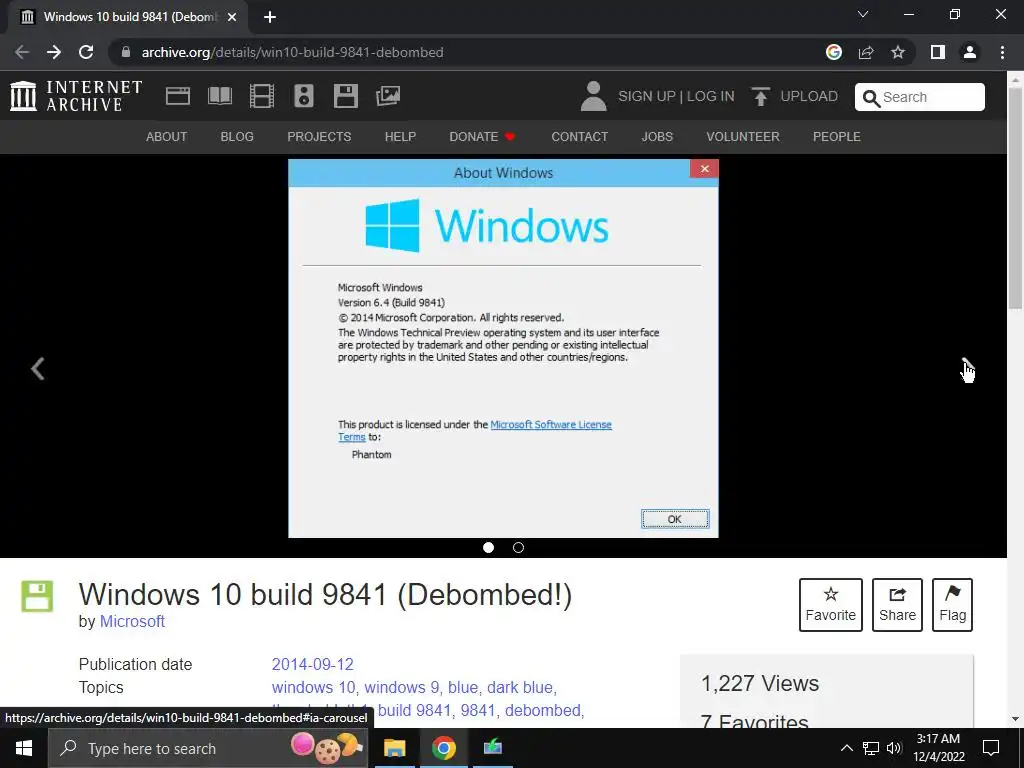The width and height of the screenshot is (1024, 768).
Task: Open the Internet Archive home logo
Action: click(76, 96)
